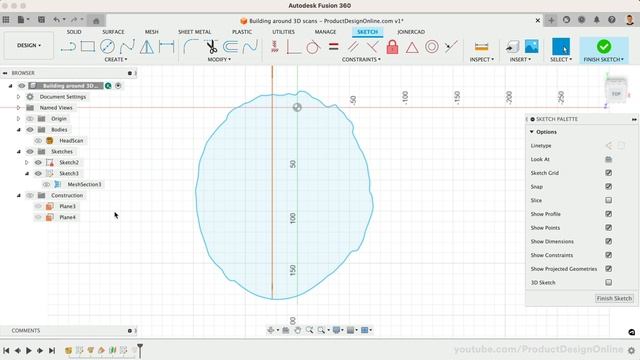This screenshot has height=360, width=640.
Task: Select the Pan hand tool in navigation bar
Action: (298, 330)
